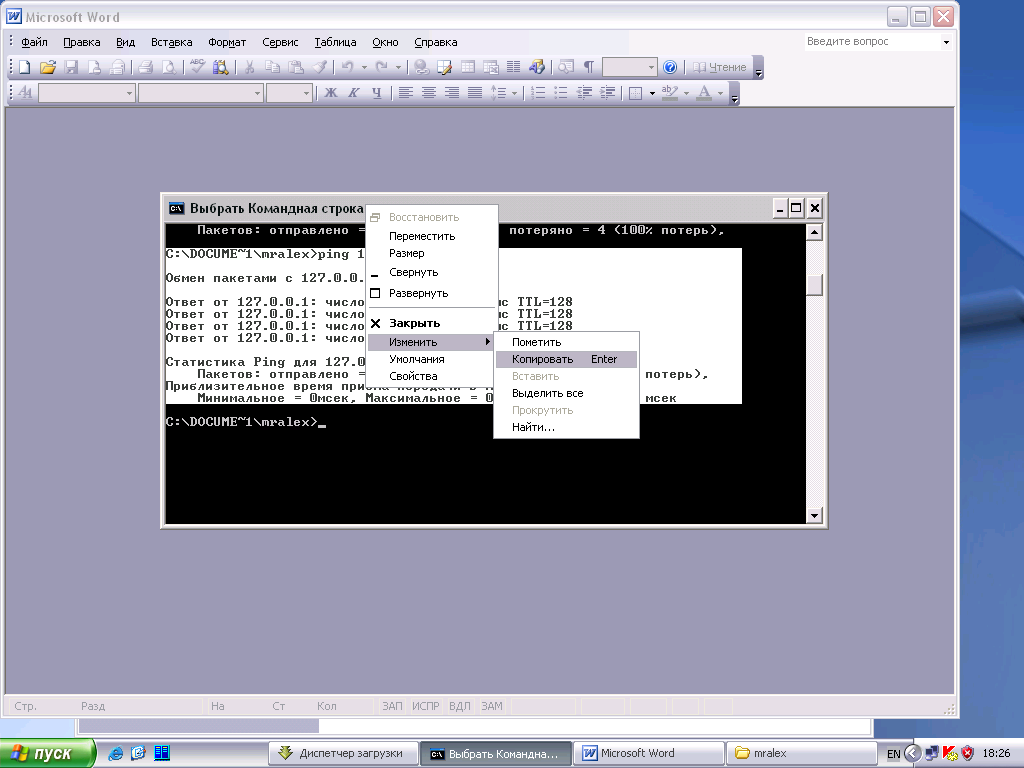Image resolution: width=1024 pixels, height=768 pixels.
Task: Toggle the paragraph marks pilcrow icon
Action: (588, 67)
